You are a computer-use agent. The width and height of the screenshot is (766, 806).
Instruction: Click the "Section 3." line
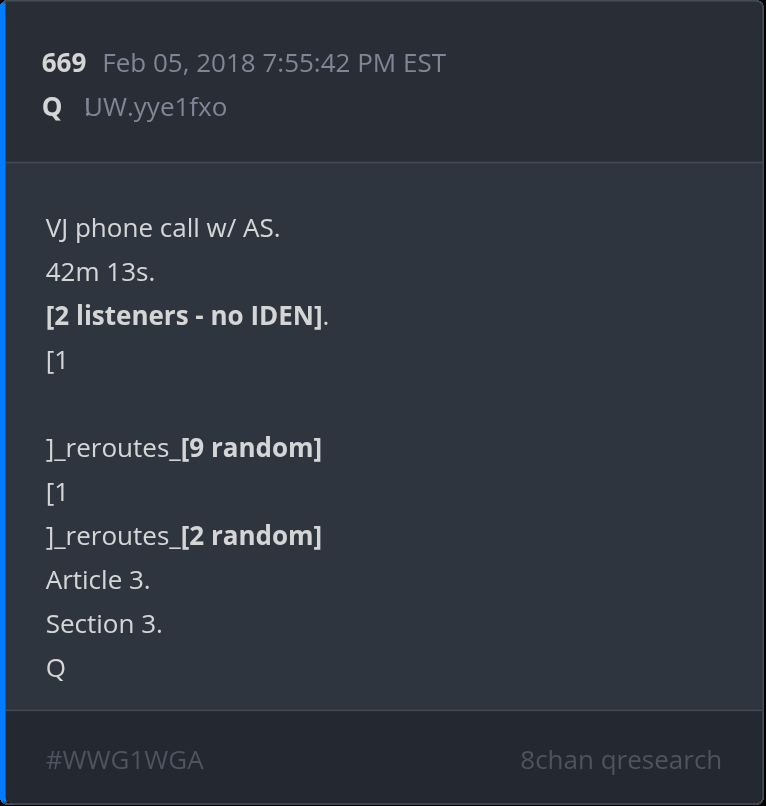[104, 624]
